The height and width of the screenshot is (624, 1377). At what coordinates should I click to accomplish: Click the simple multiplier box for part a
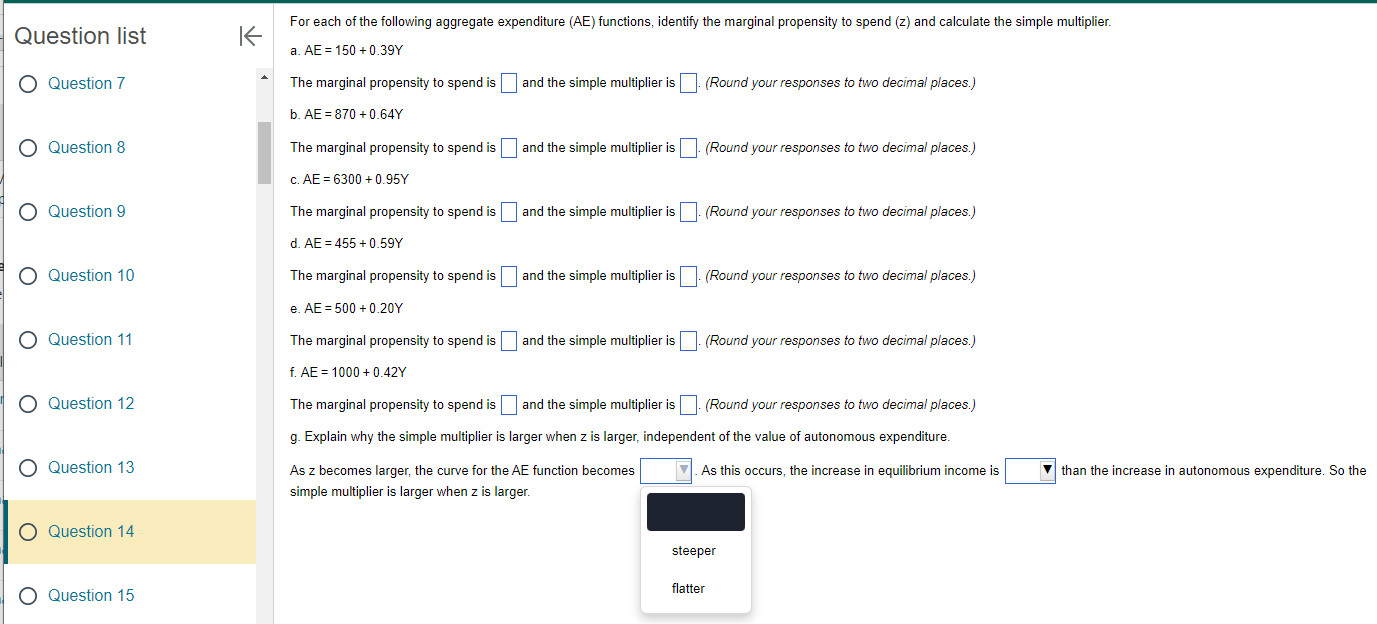coord(687,82)
